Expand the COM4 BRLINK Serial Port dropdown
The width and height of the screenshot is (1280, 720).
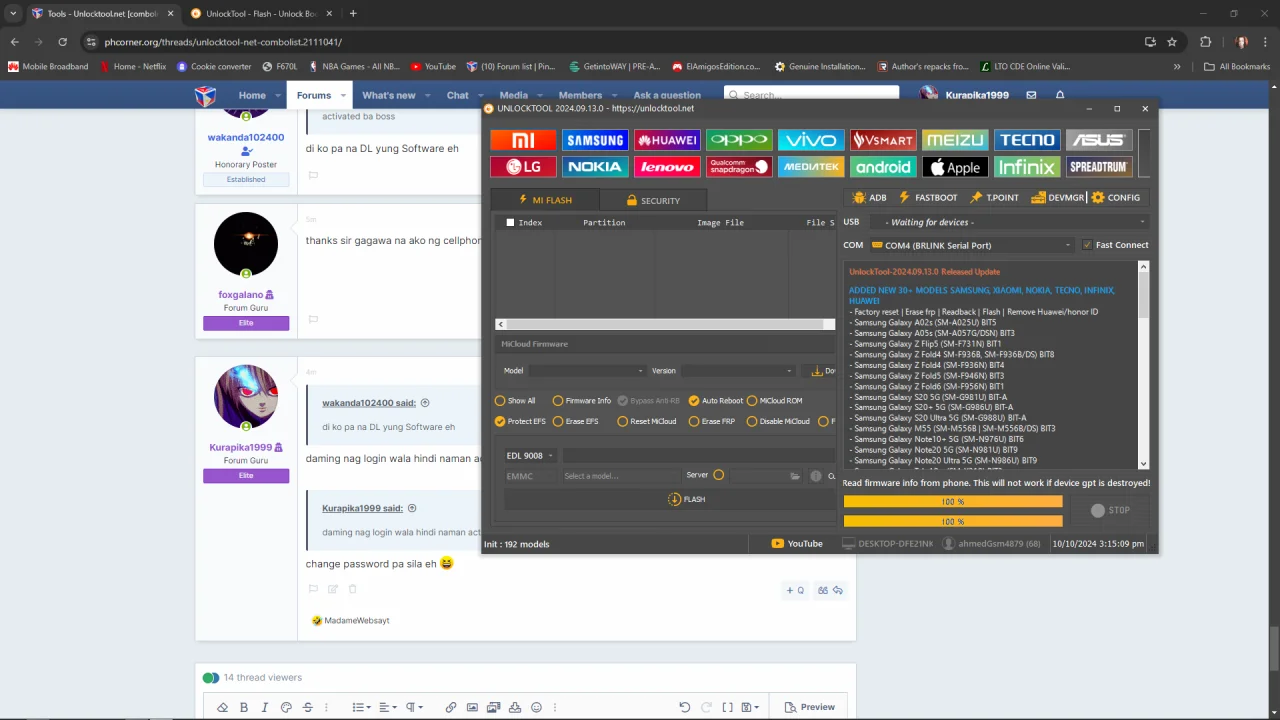971,245
